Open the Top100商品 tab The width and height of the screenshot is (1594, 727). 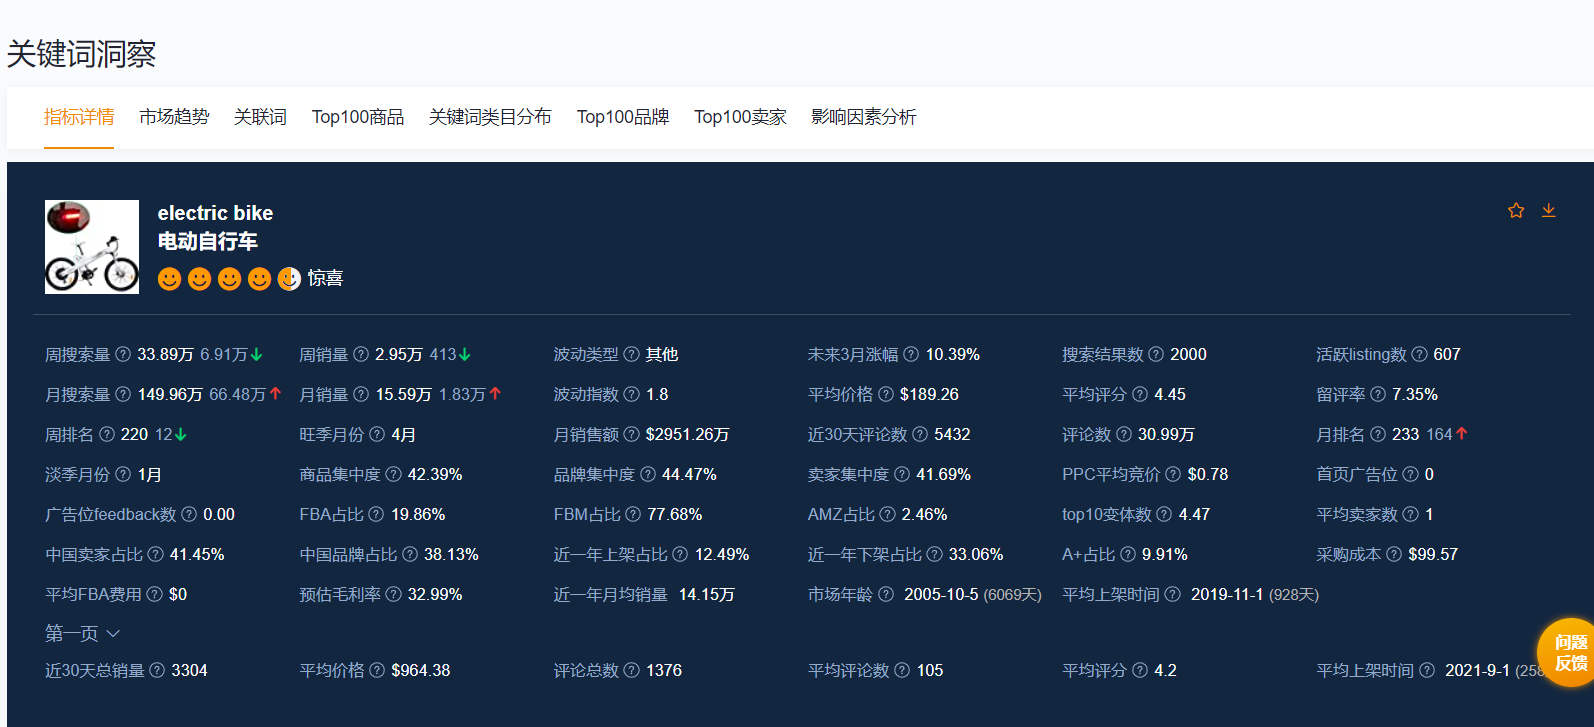point(358,117)
